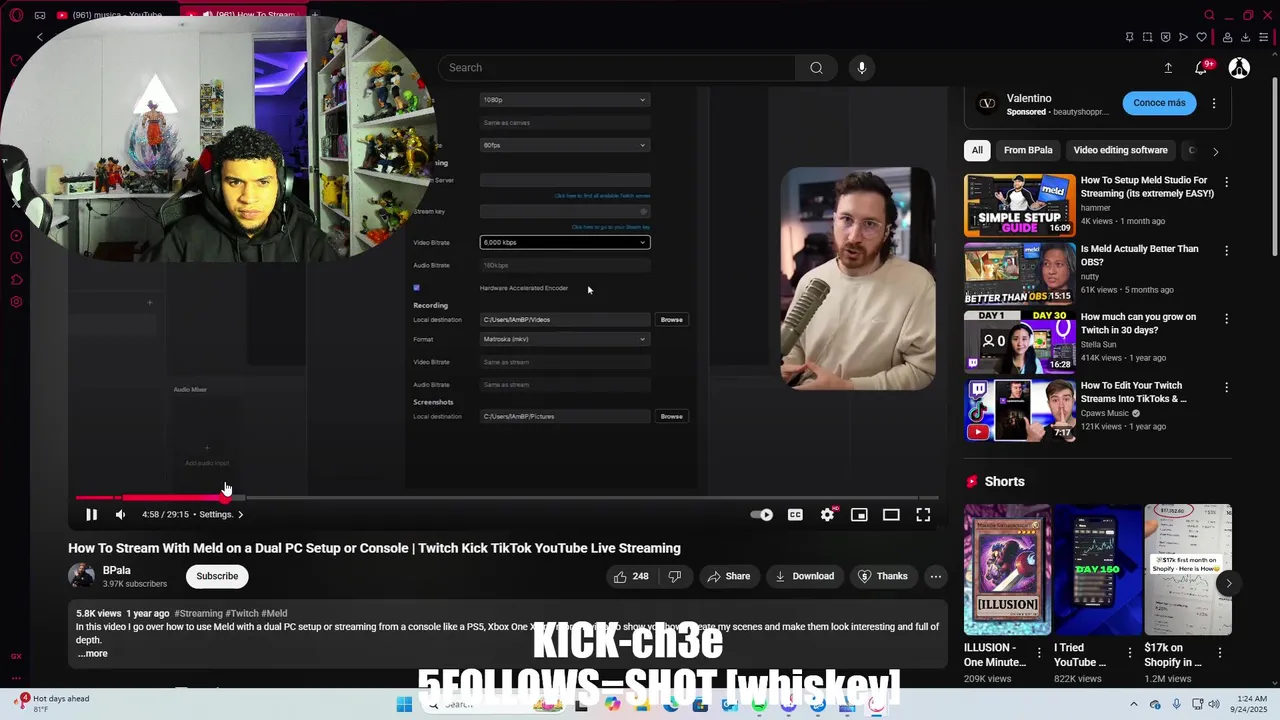This screenshot has width=1280, height=720.
Task: Click Conoce más on Valentino ad
Action: 1159,103
